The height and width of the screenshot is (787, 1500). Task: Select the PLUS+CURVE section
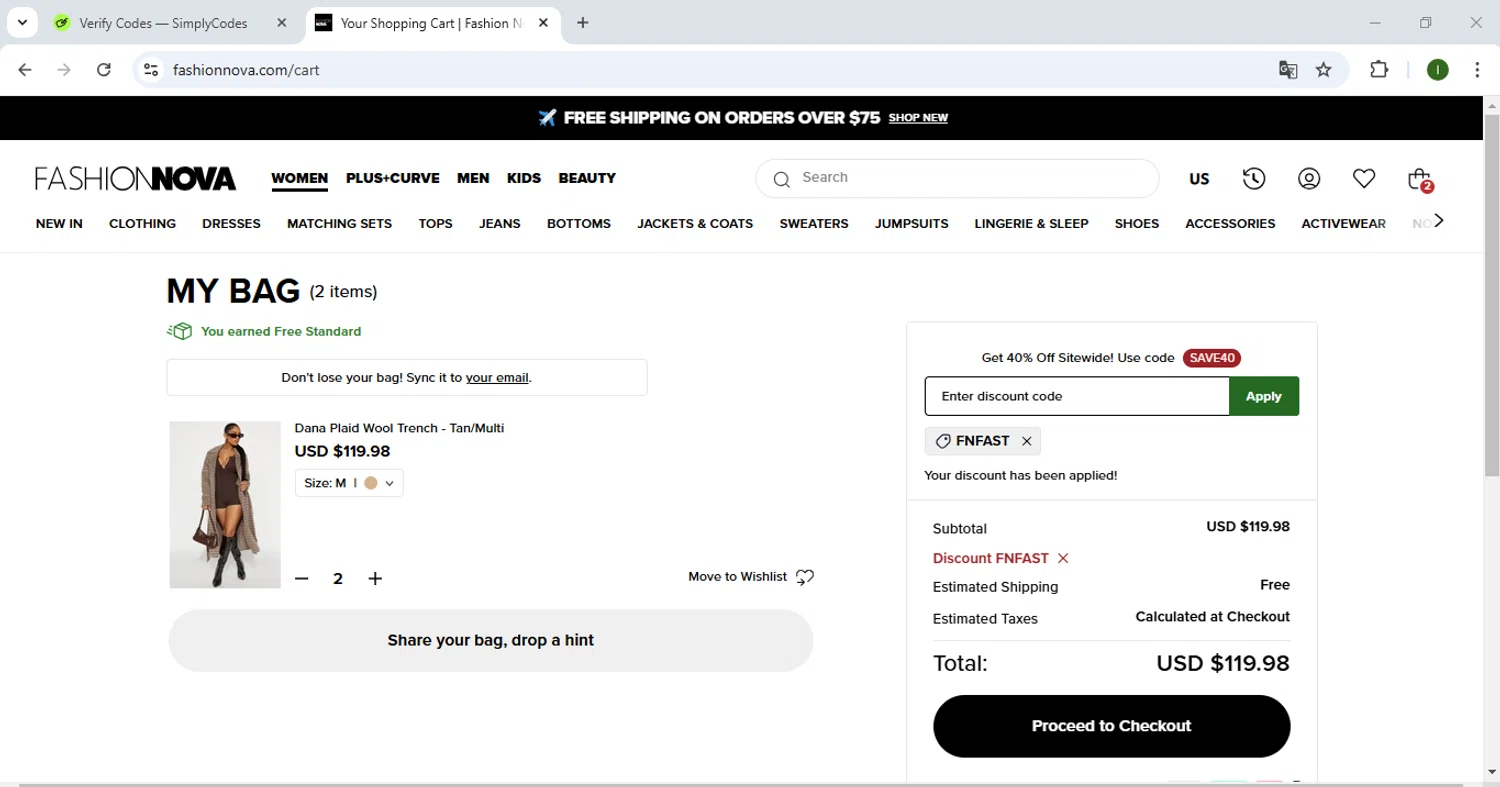click(393, 178)
